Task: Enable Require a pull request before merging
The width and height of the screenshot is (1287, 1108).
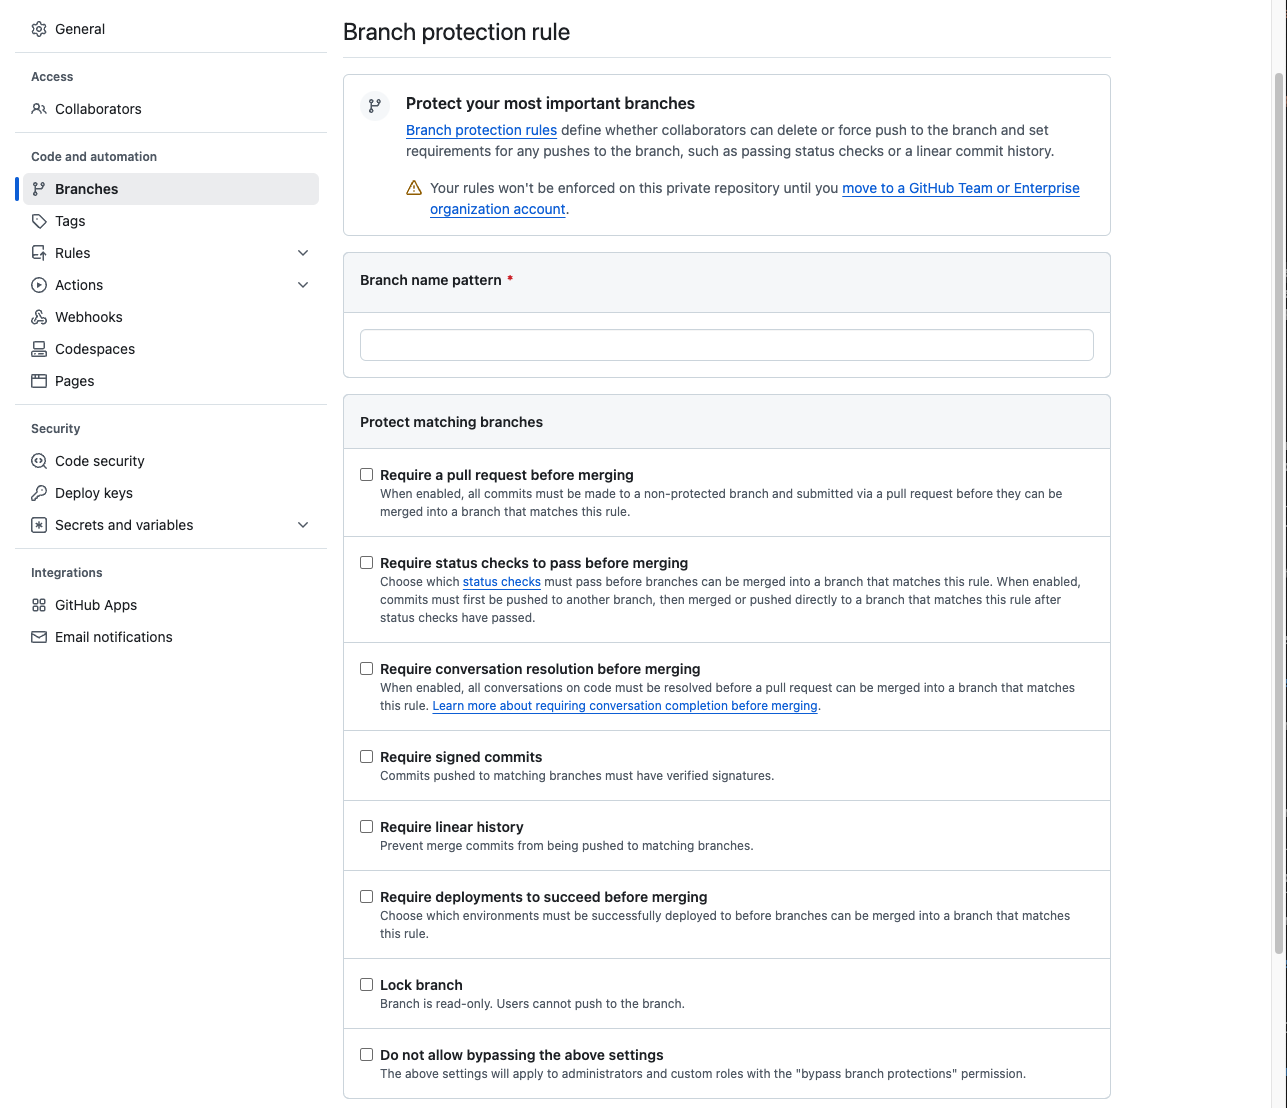Action: coord(366,474)
